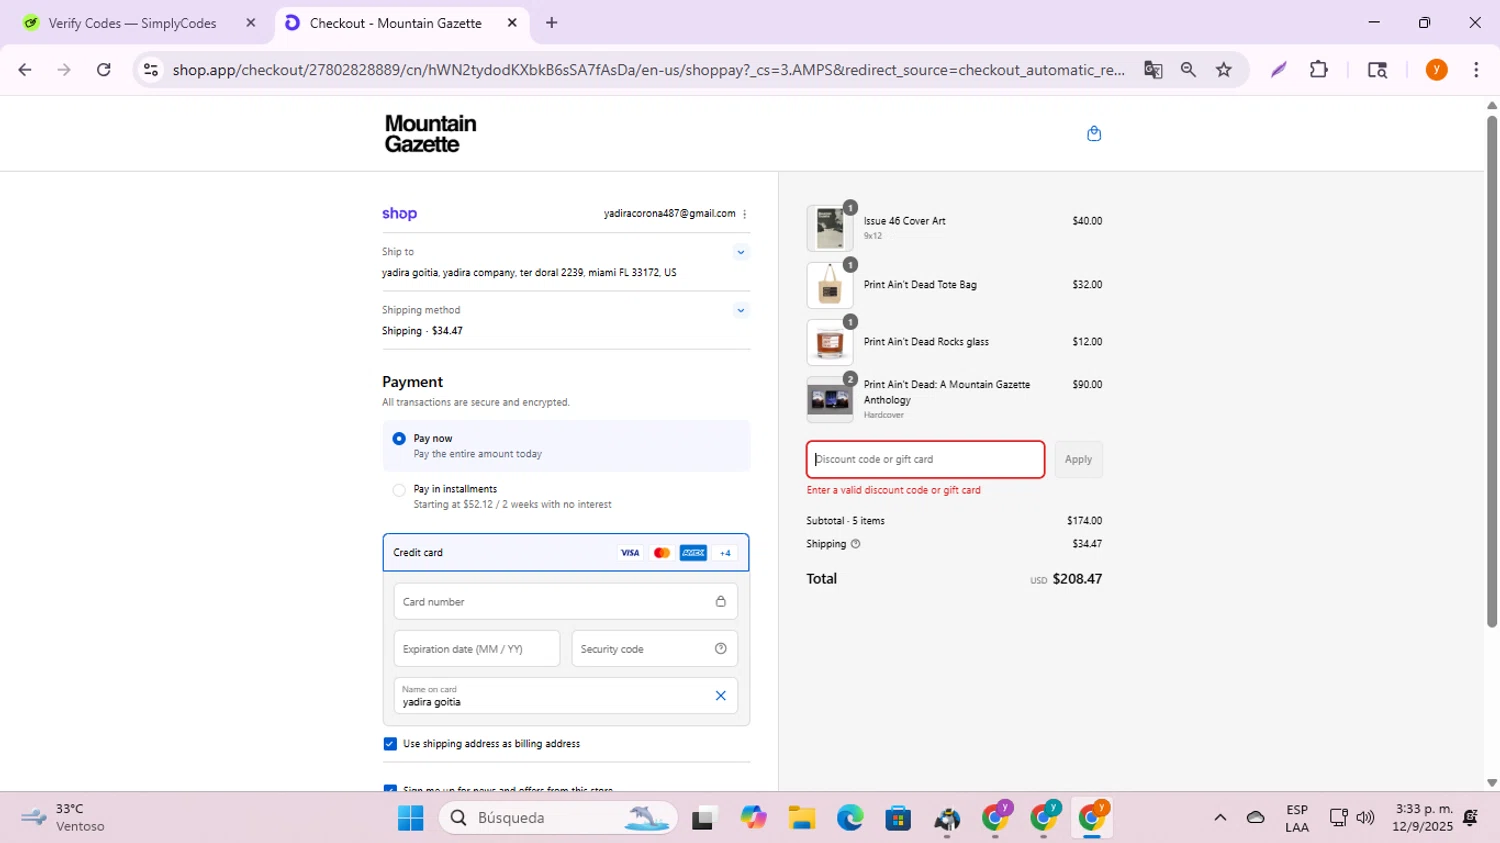Go back to the previous page
The image size is (1500, 843).
tap(25, 70)
